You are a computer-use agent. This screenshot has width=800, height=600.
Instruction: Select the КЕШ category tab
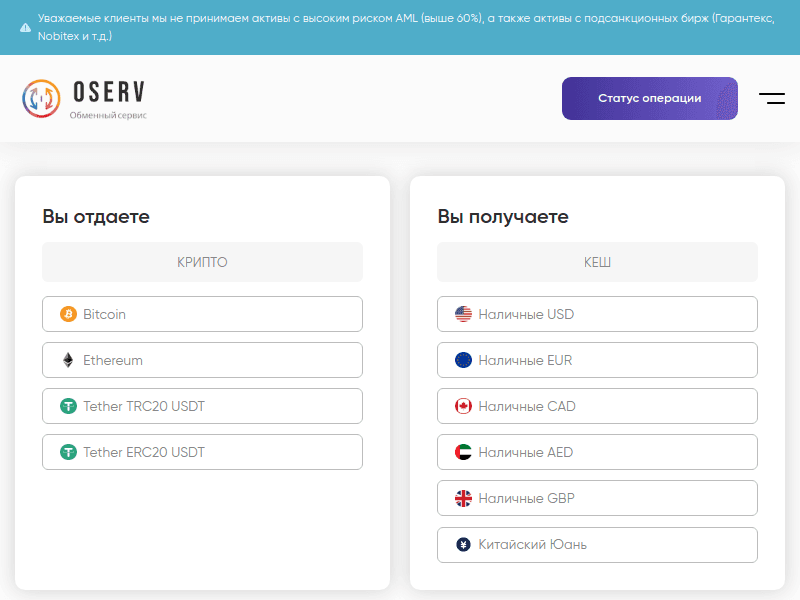tap(597, 262)
